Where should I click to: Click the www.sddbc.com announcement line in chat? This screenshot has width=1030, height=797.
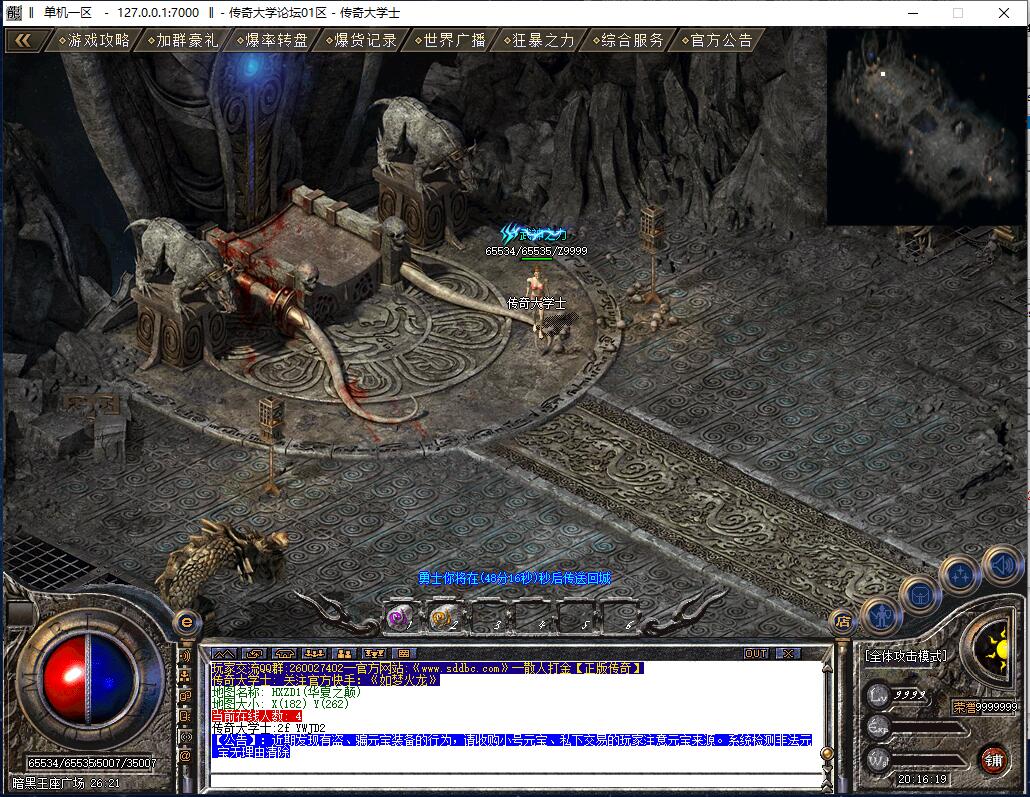click(x=427, y=668)
